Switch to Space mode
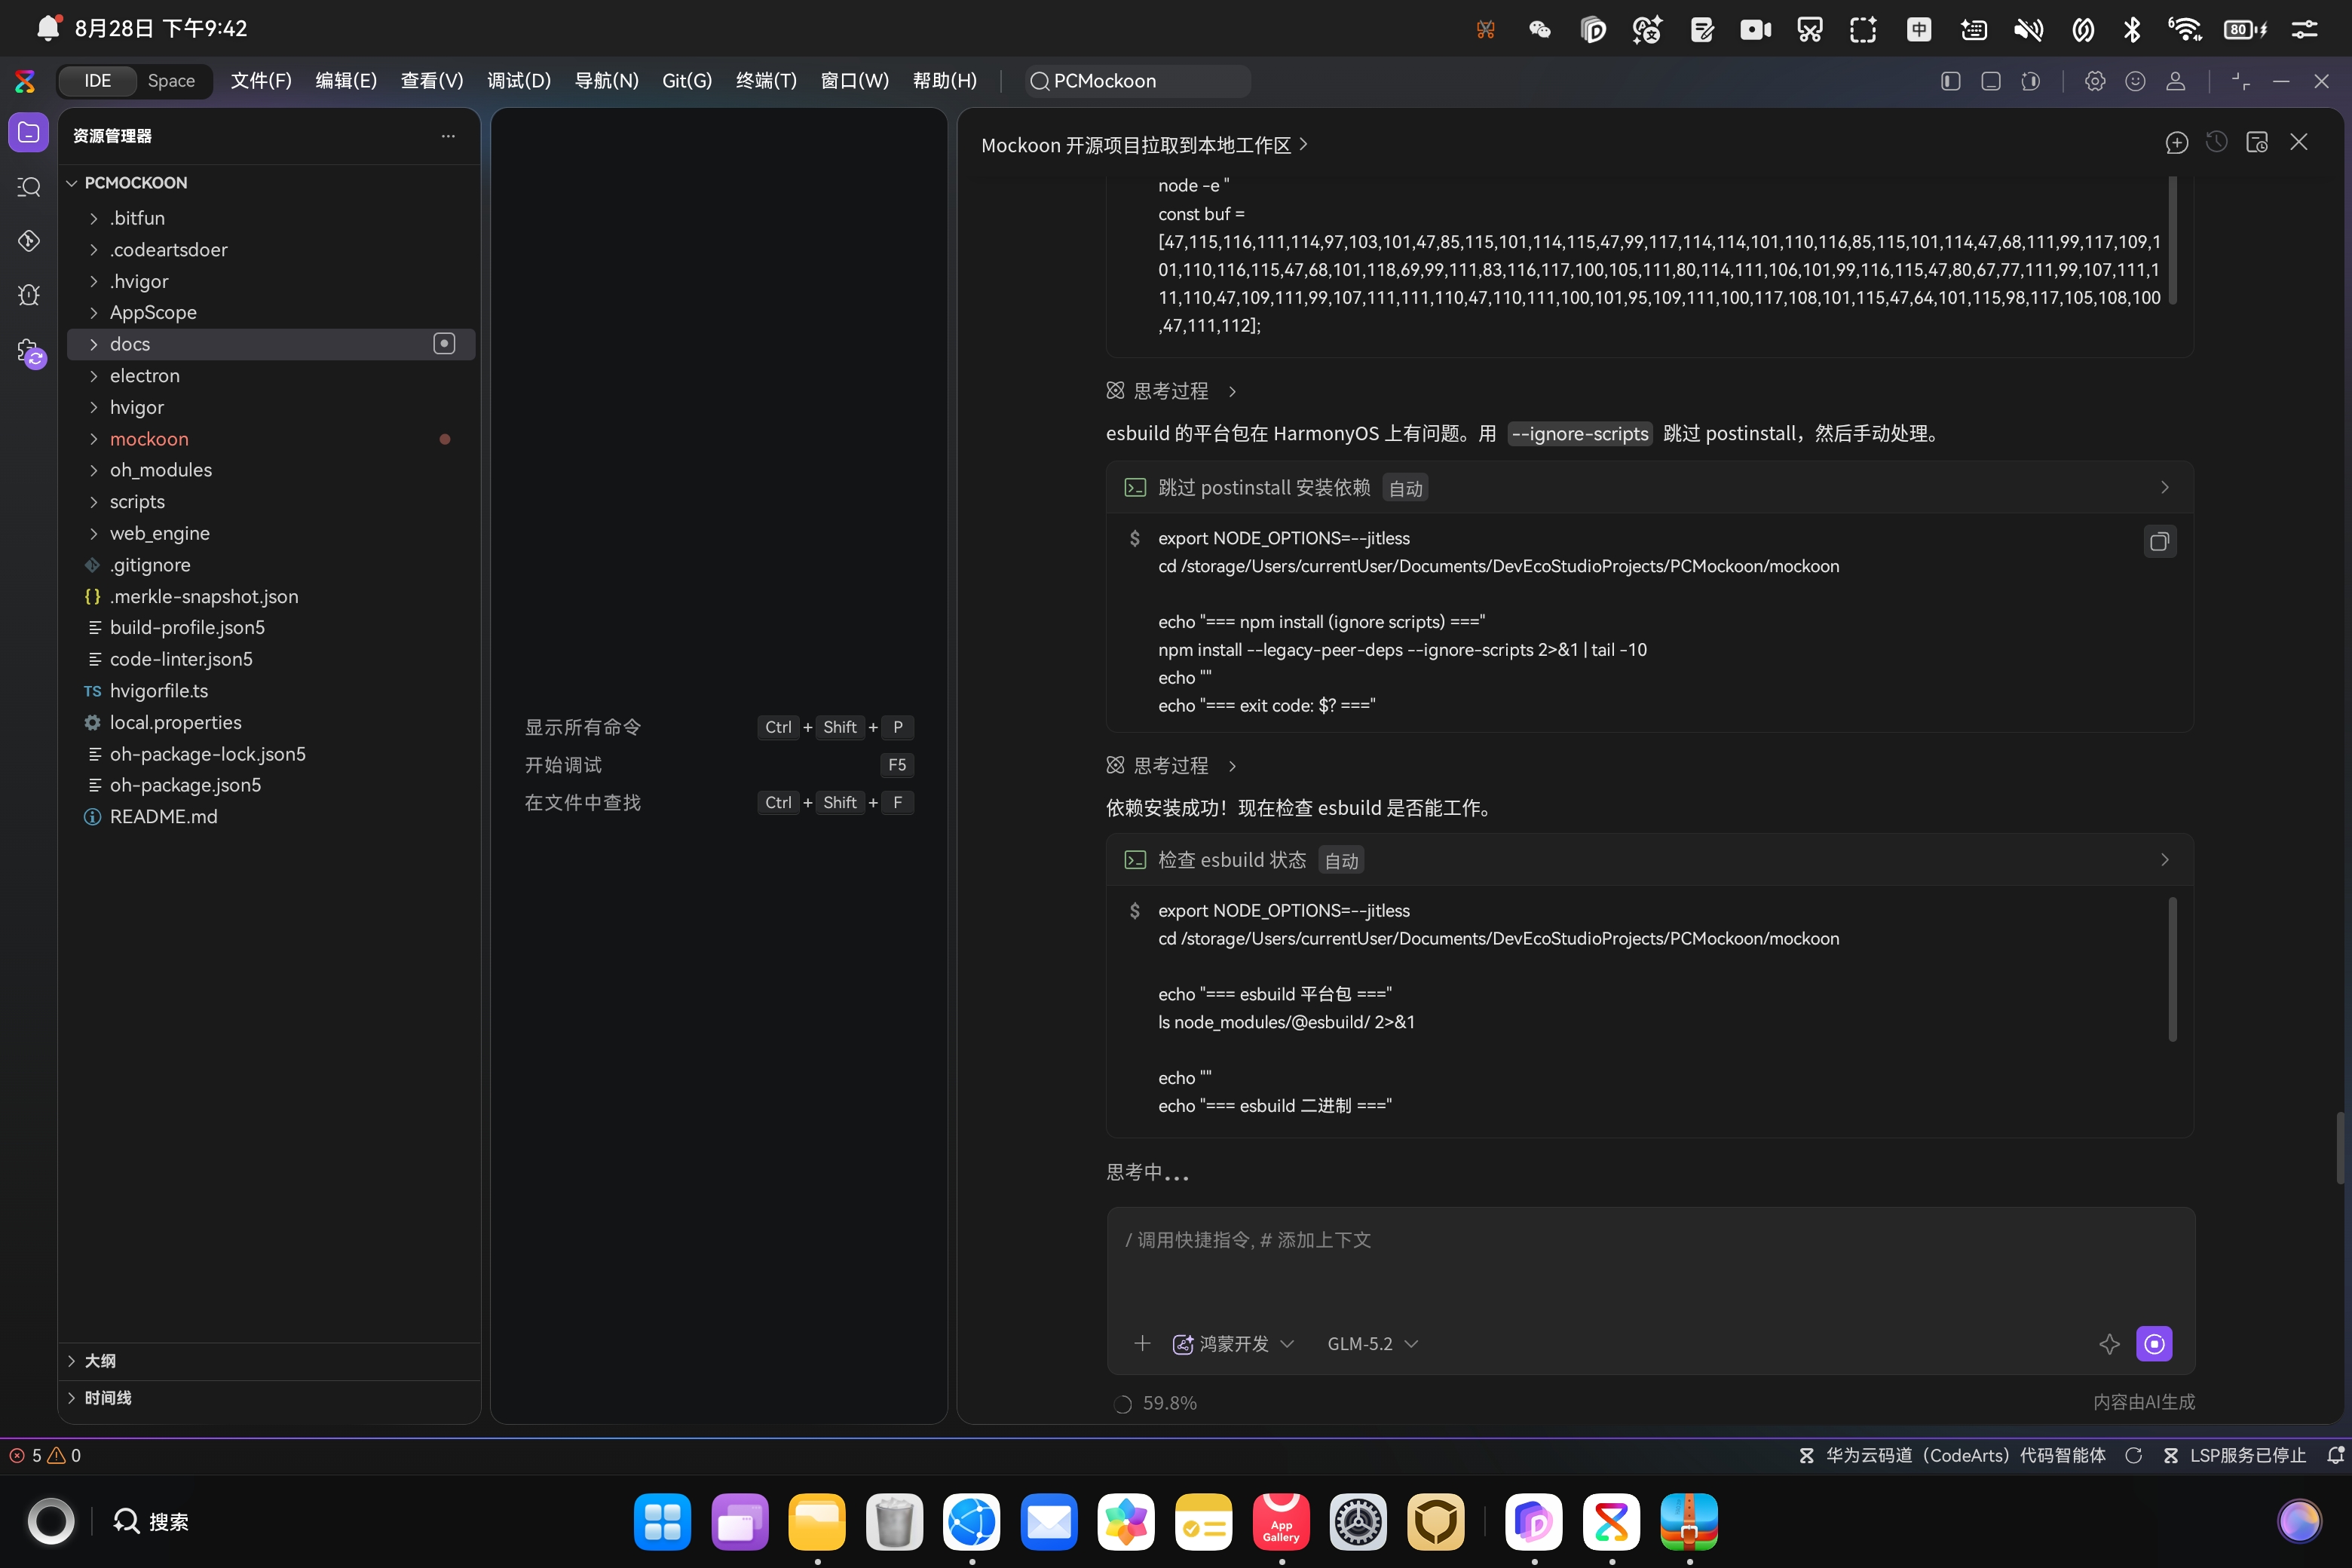 click(x=171, y=81)
